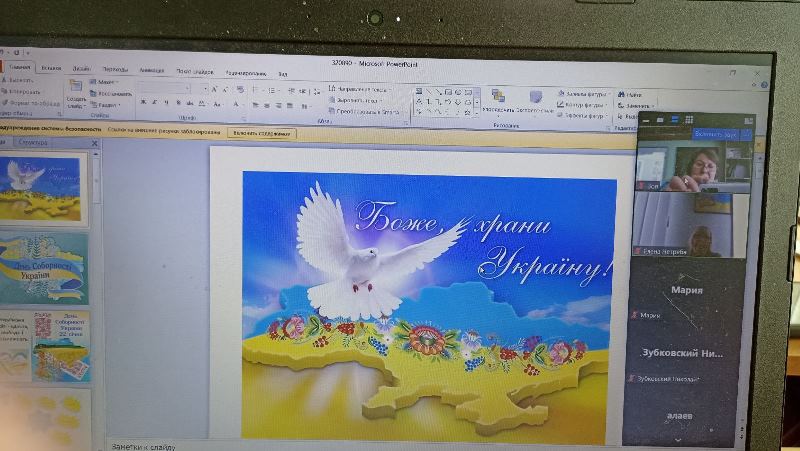Viewport: 800px width, 451px height.
Task: Click the increase font size icon
Action: point(215,90)
